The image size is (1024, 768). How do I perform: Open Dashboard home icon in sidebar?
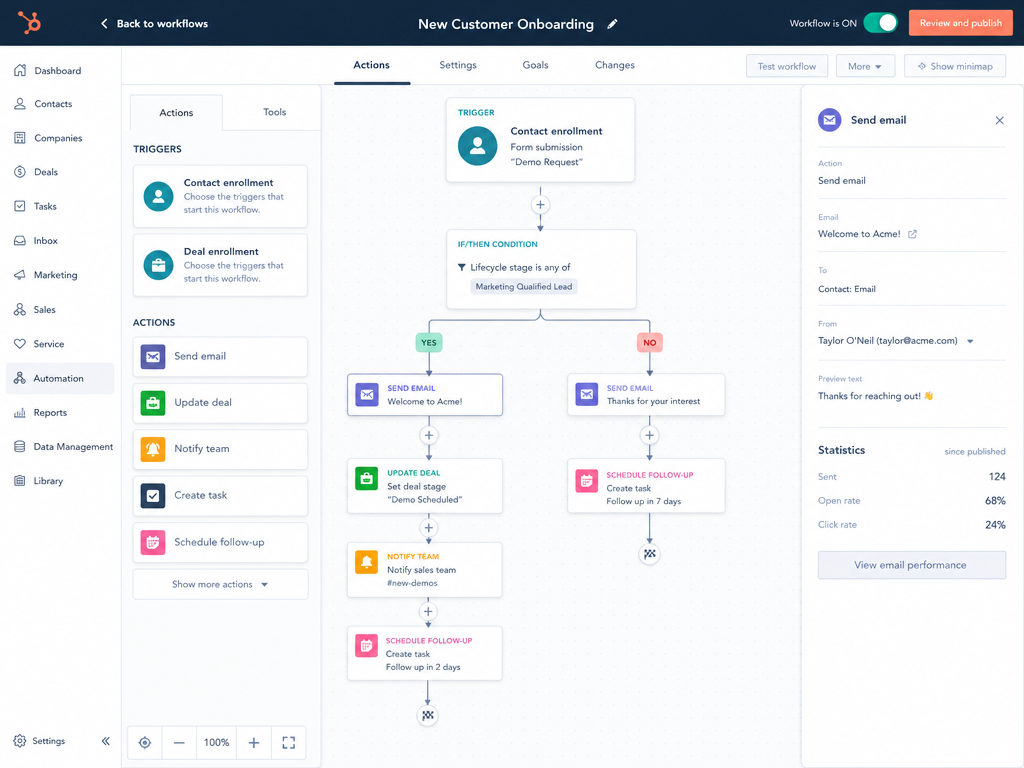point(20,70)
